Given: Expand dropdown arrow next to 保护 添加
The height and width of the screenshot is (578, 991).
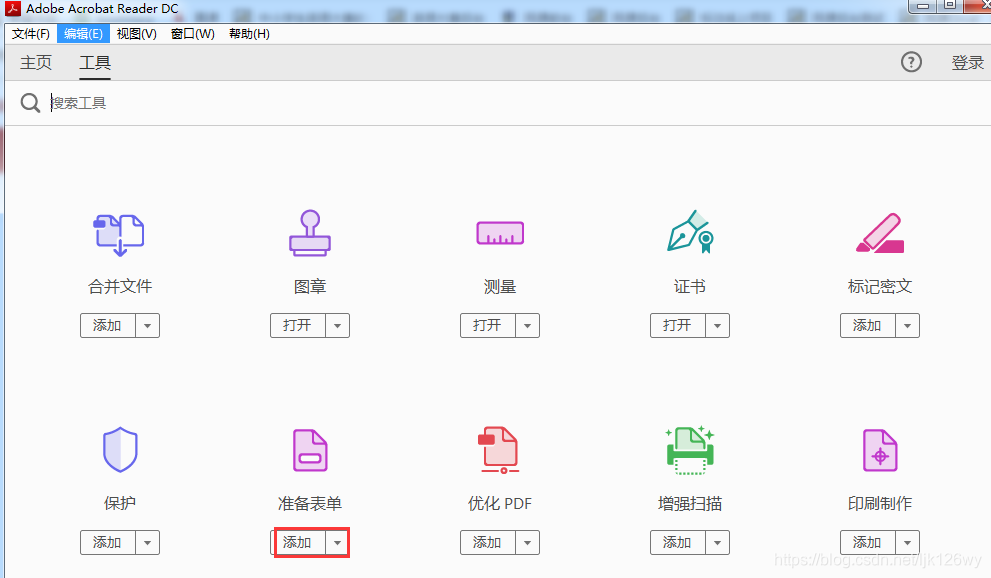Looking at the screenshot, I should (147, 543).
